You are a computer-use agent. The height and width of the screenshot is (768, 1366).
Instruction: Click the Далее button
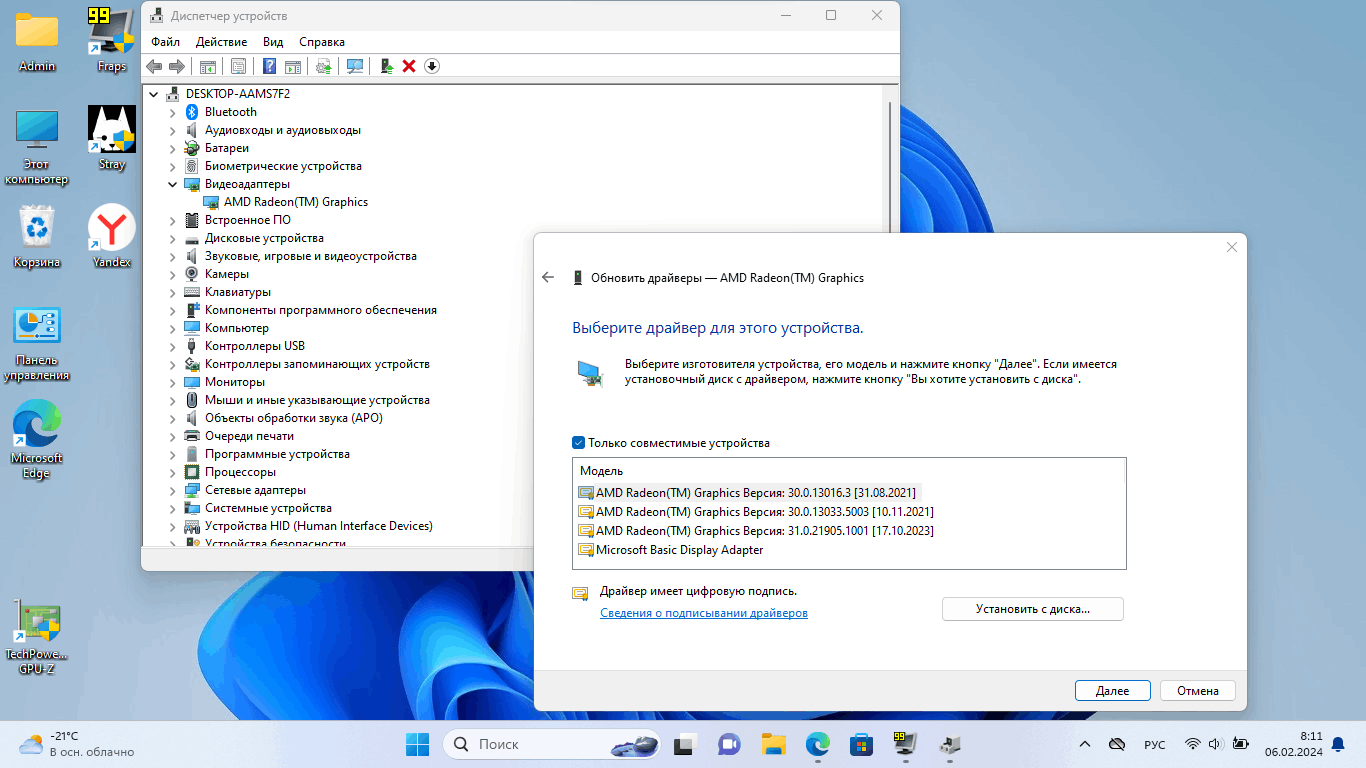pos(1113,691)
